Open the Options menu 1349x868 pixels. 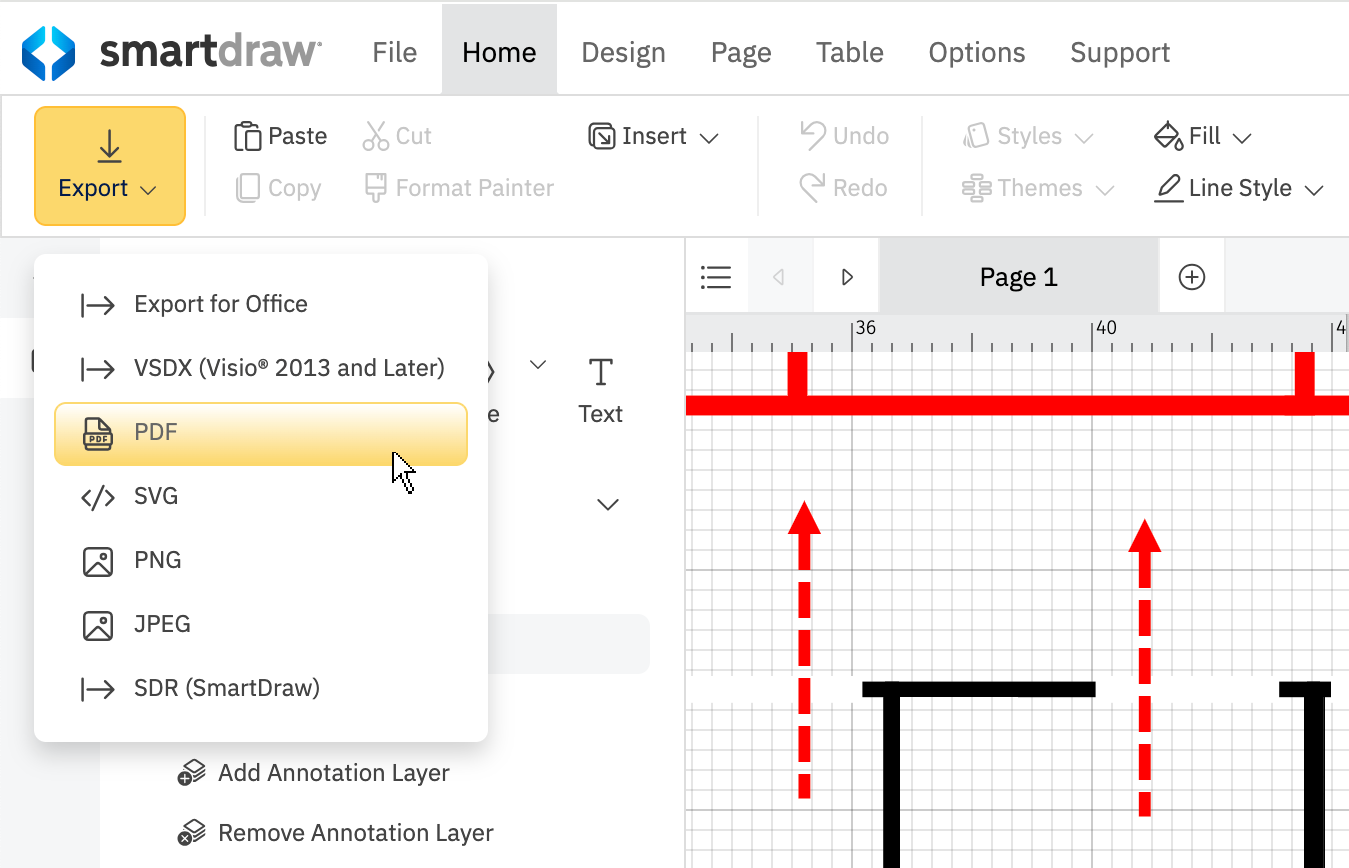(x=976, y=52)
